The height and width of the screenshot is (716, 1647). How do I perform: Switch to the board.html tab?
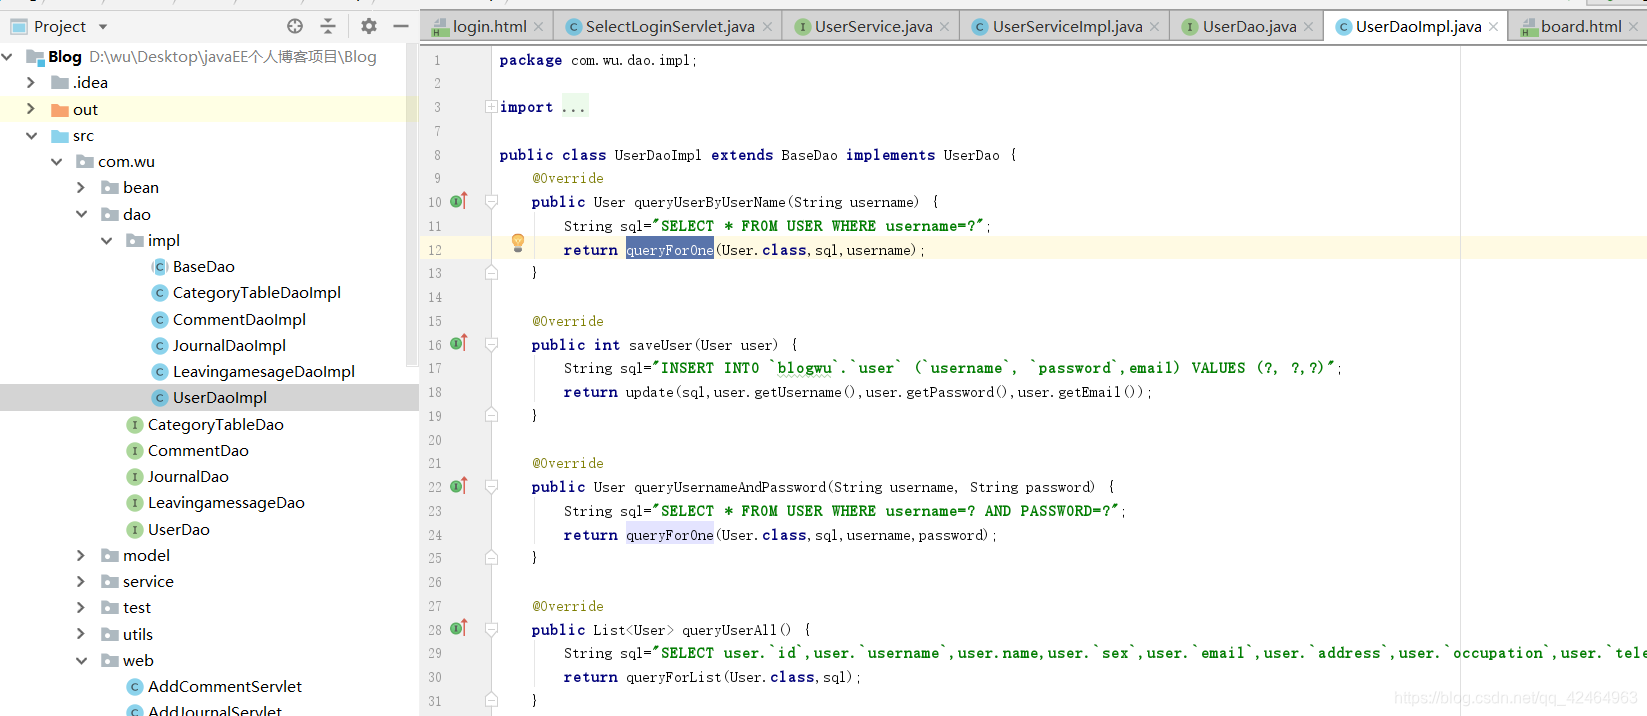(1581, 27)
